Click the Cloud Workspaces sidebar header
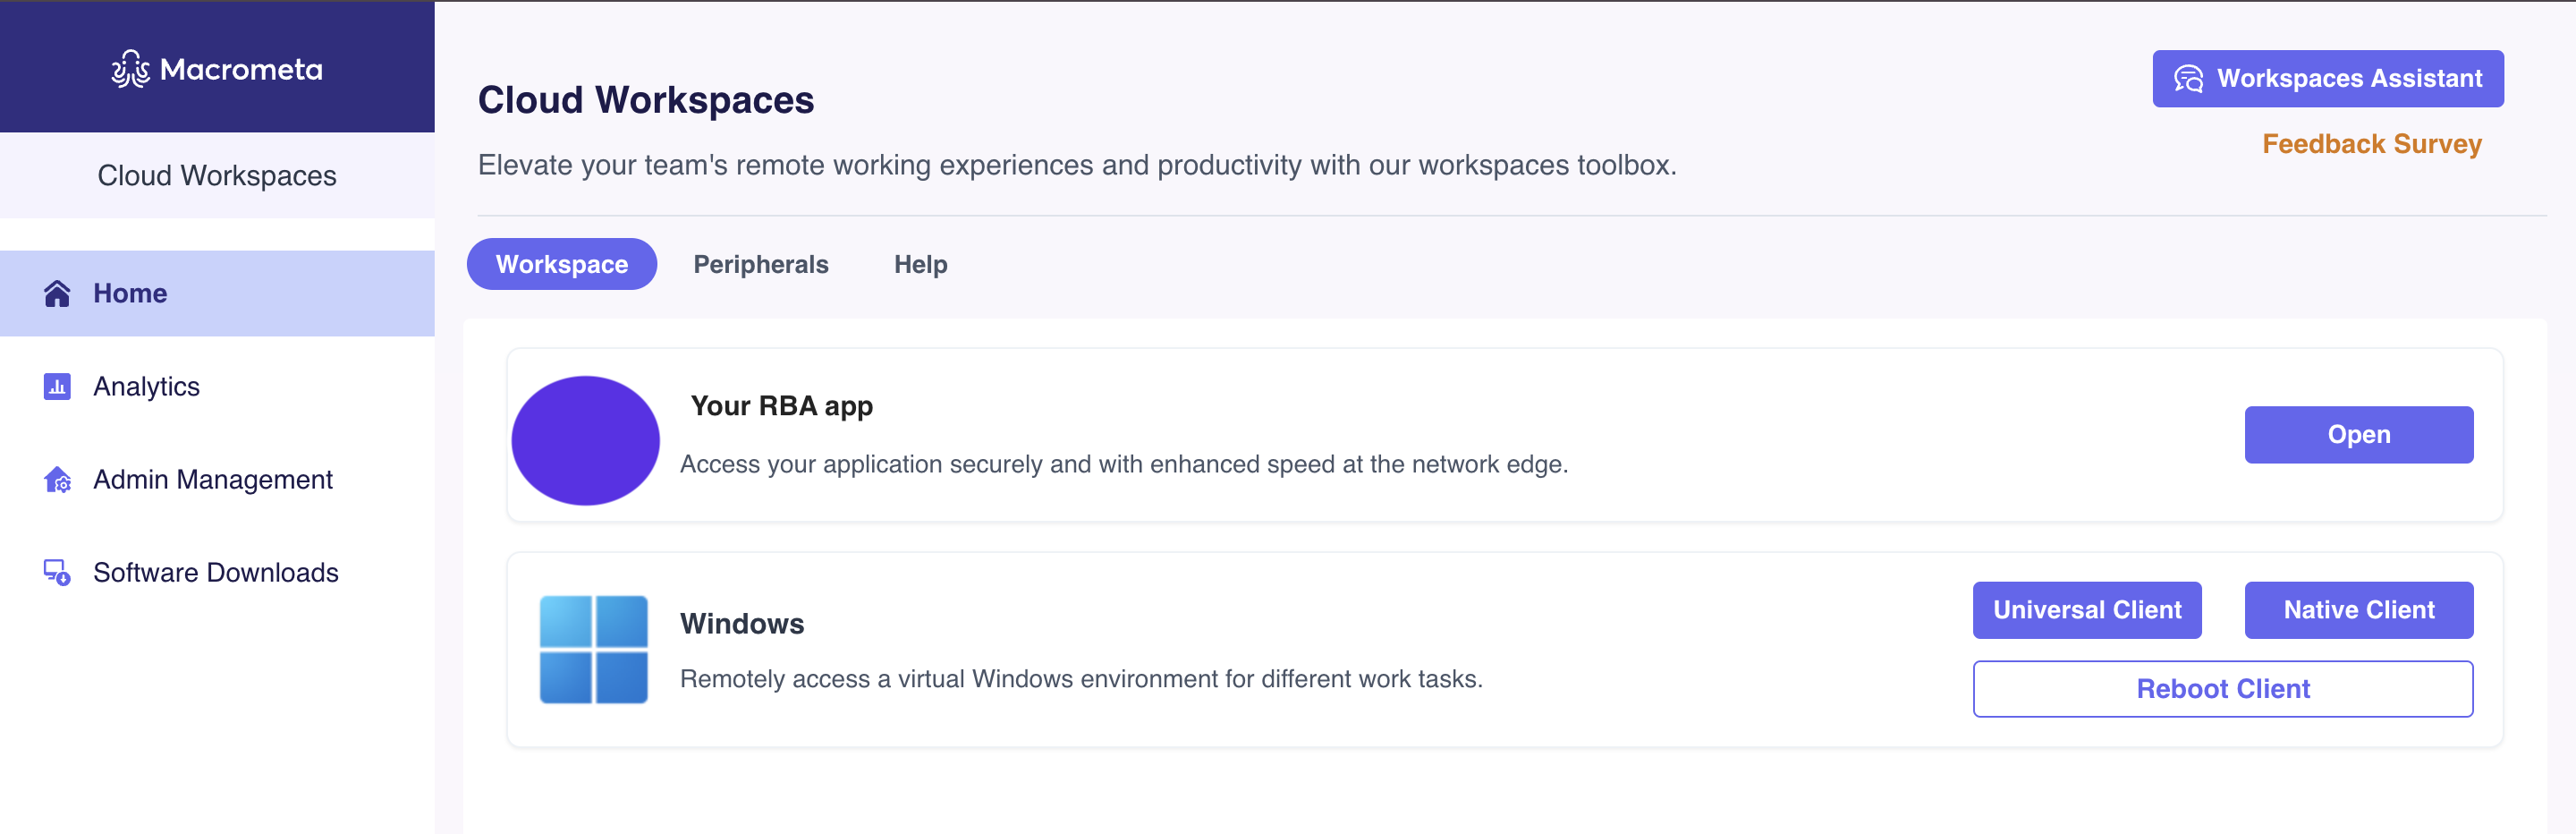2576x834 pixels. click(x=217, y=176)
